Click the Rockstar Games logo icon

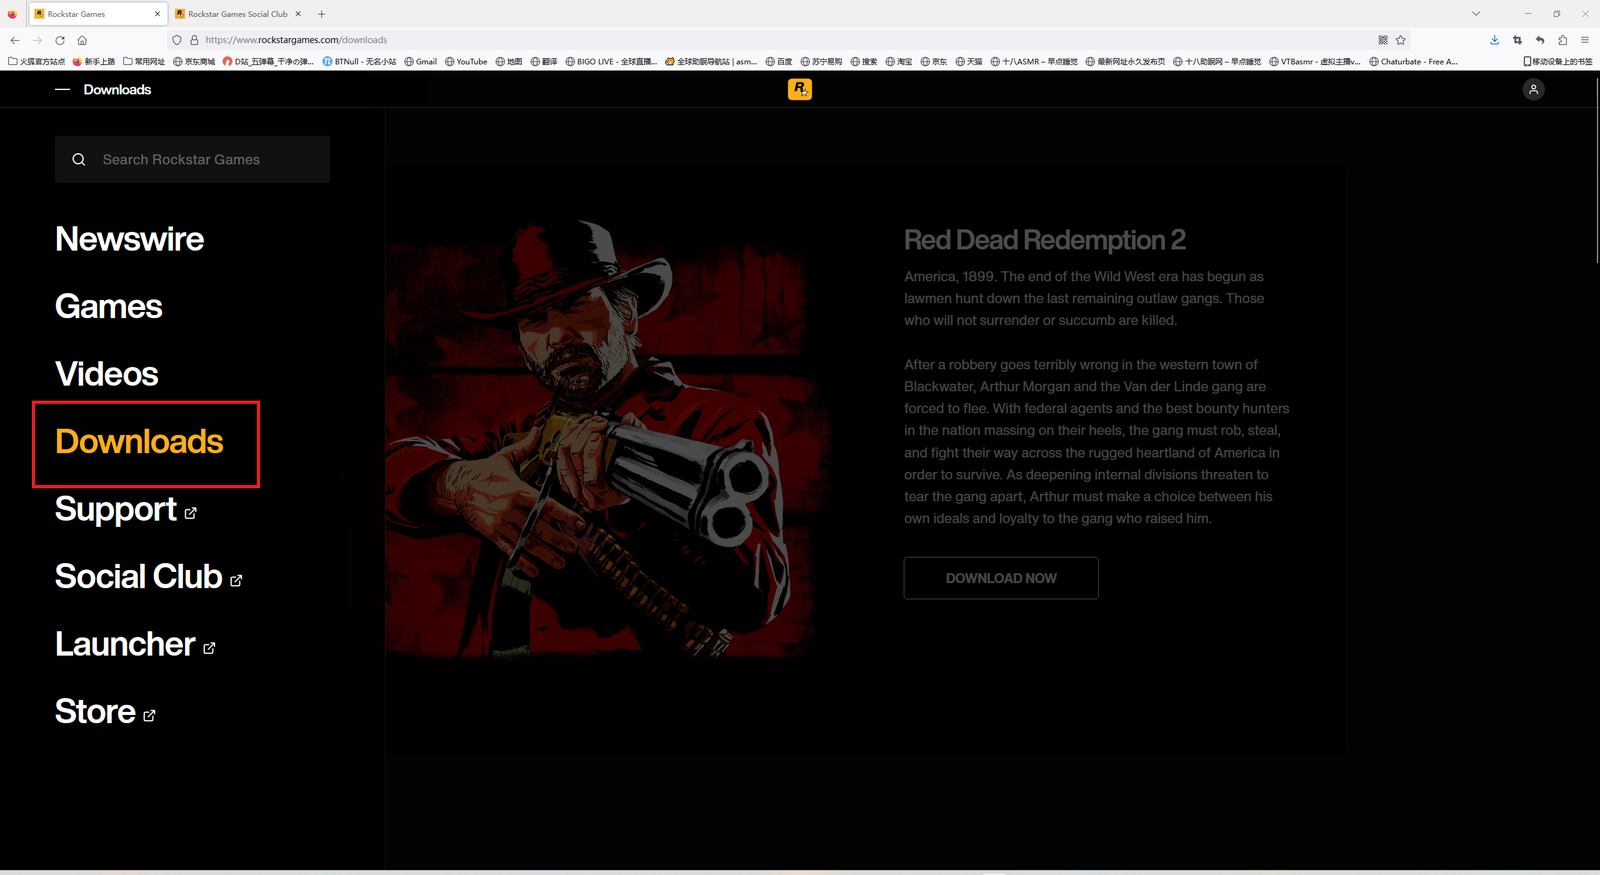point(799,89)
